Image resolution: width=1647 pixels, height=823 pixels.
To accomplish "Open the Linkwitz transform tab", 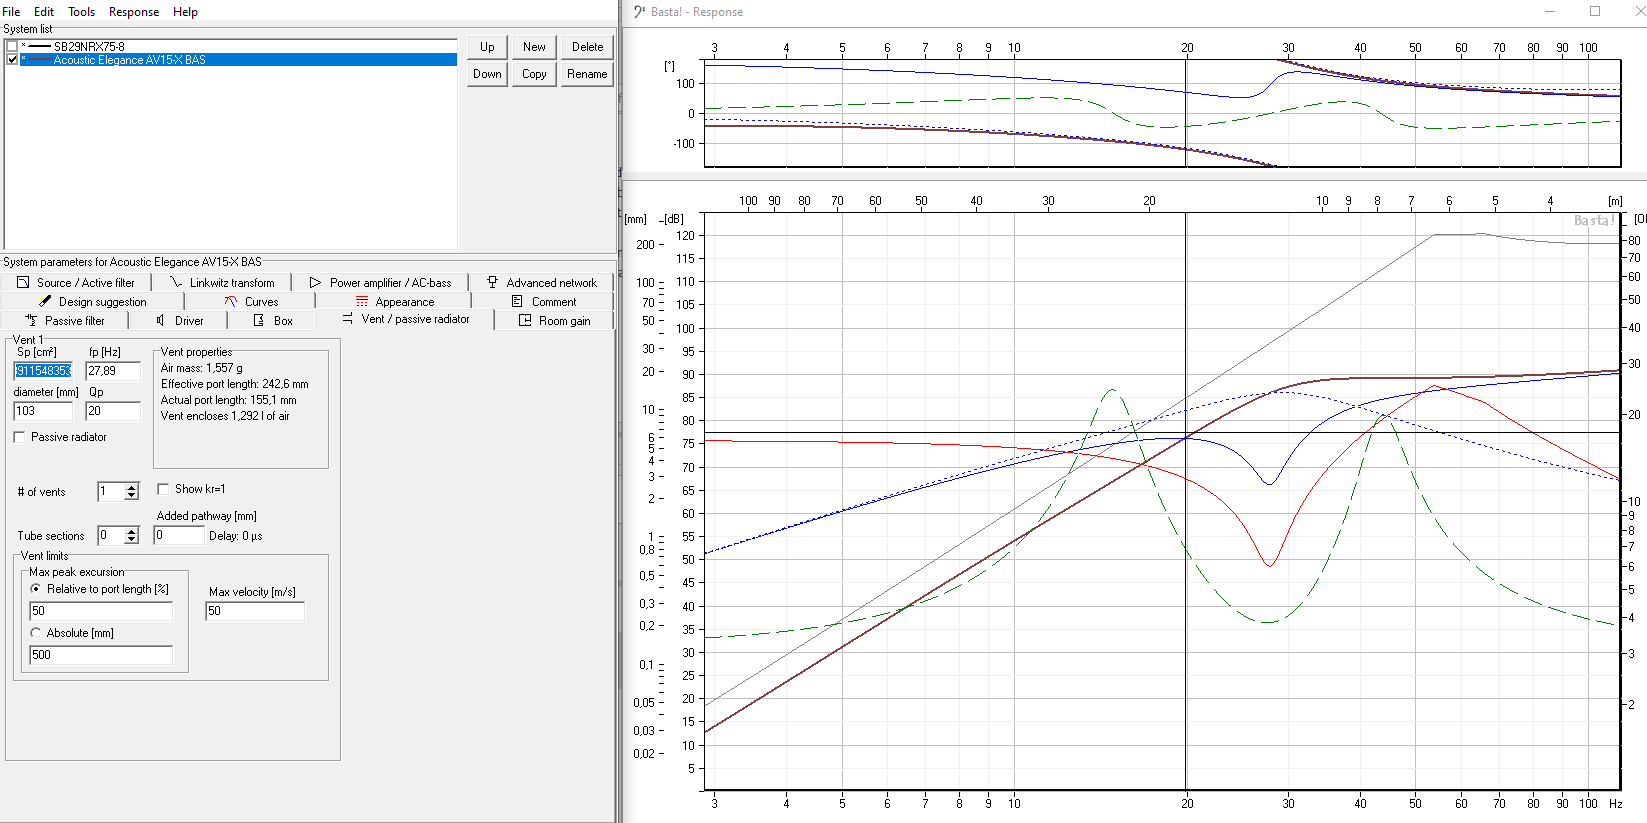I will [x=222, y=283].
